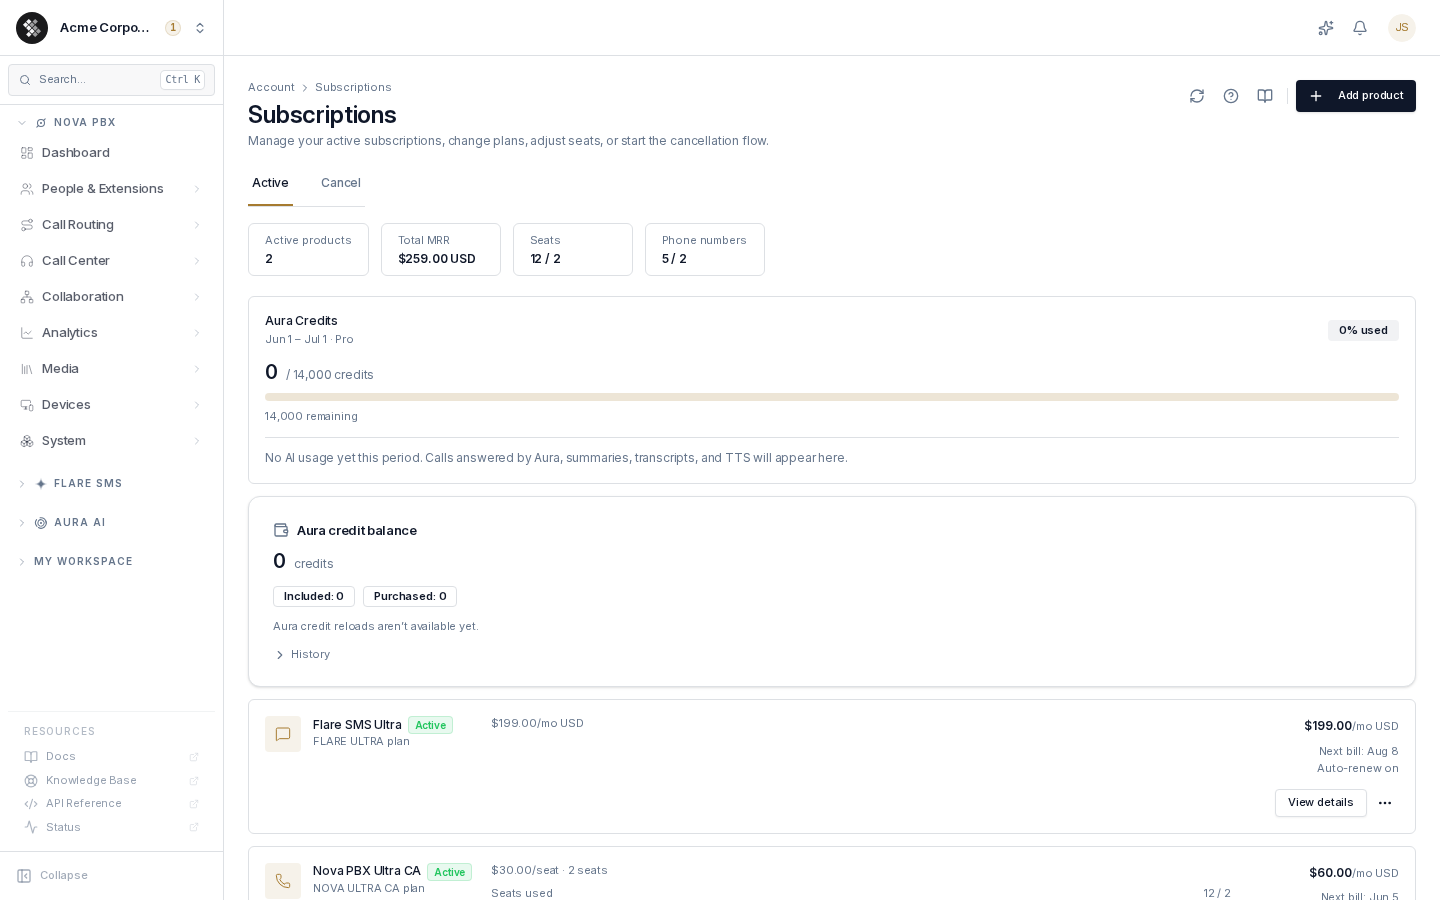Screen dimensions: 1440x900
Task: Open Dashboard in the sidebar
Action: (x=111, y=153)
